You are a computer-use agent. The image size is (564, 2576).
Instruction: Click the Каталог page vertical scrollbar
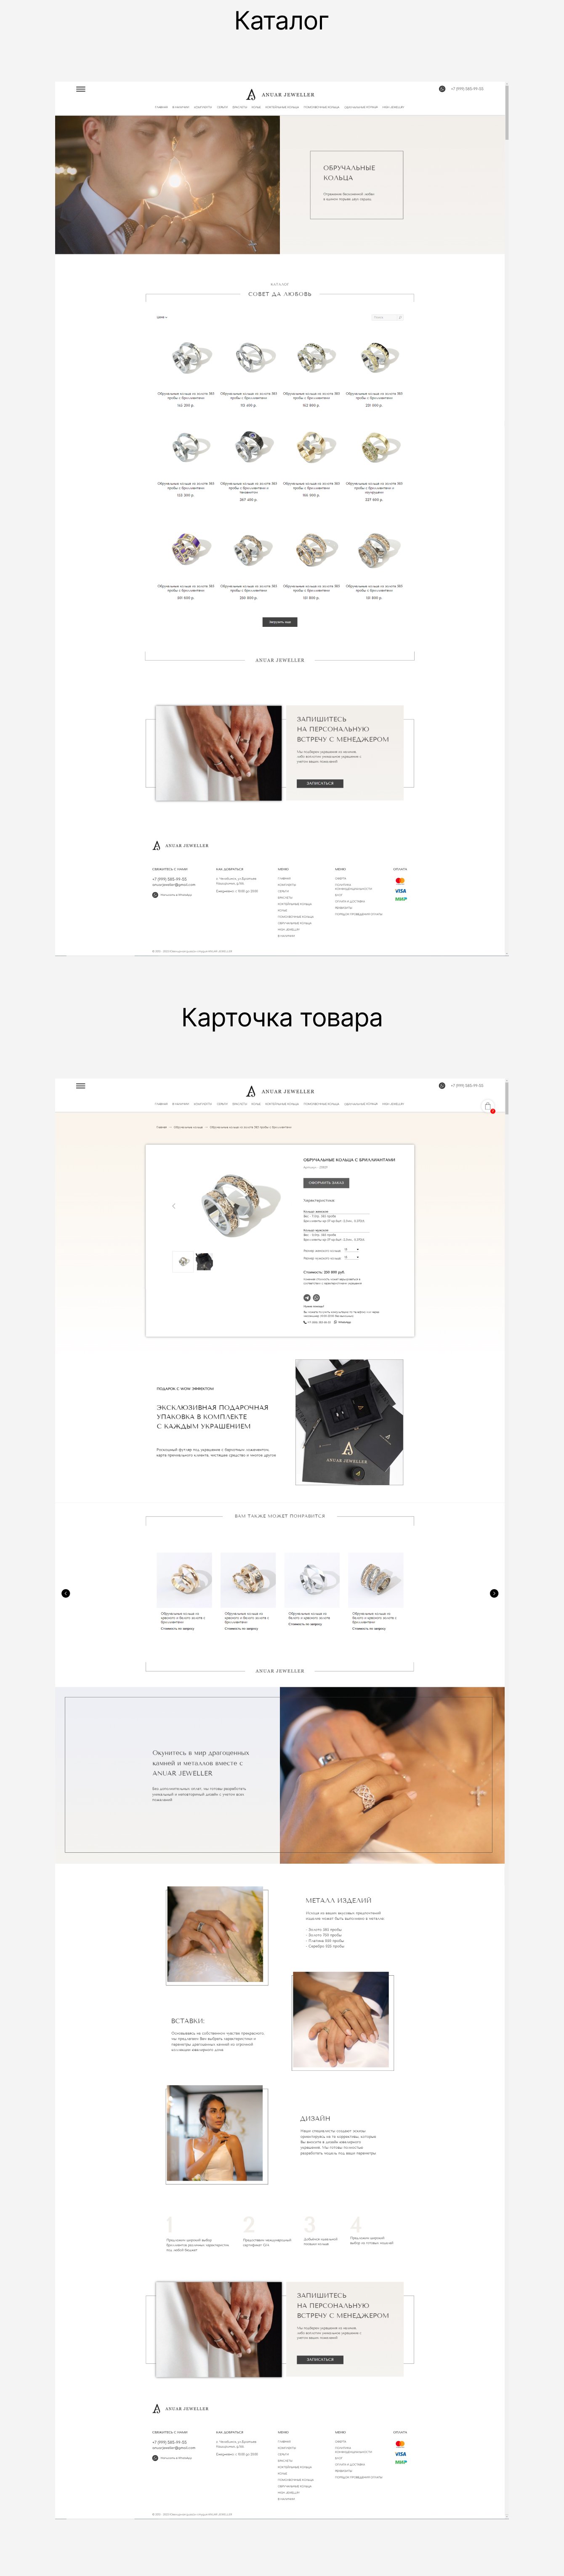[507, 112]
